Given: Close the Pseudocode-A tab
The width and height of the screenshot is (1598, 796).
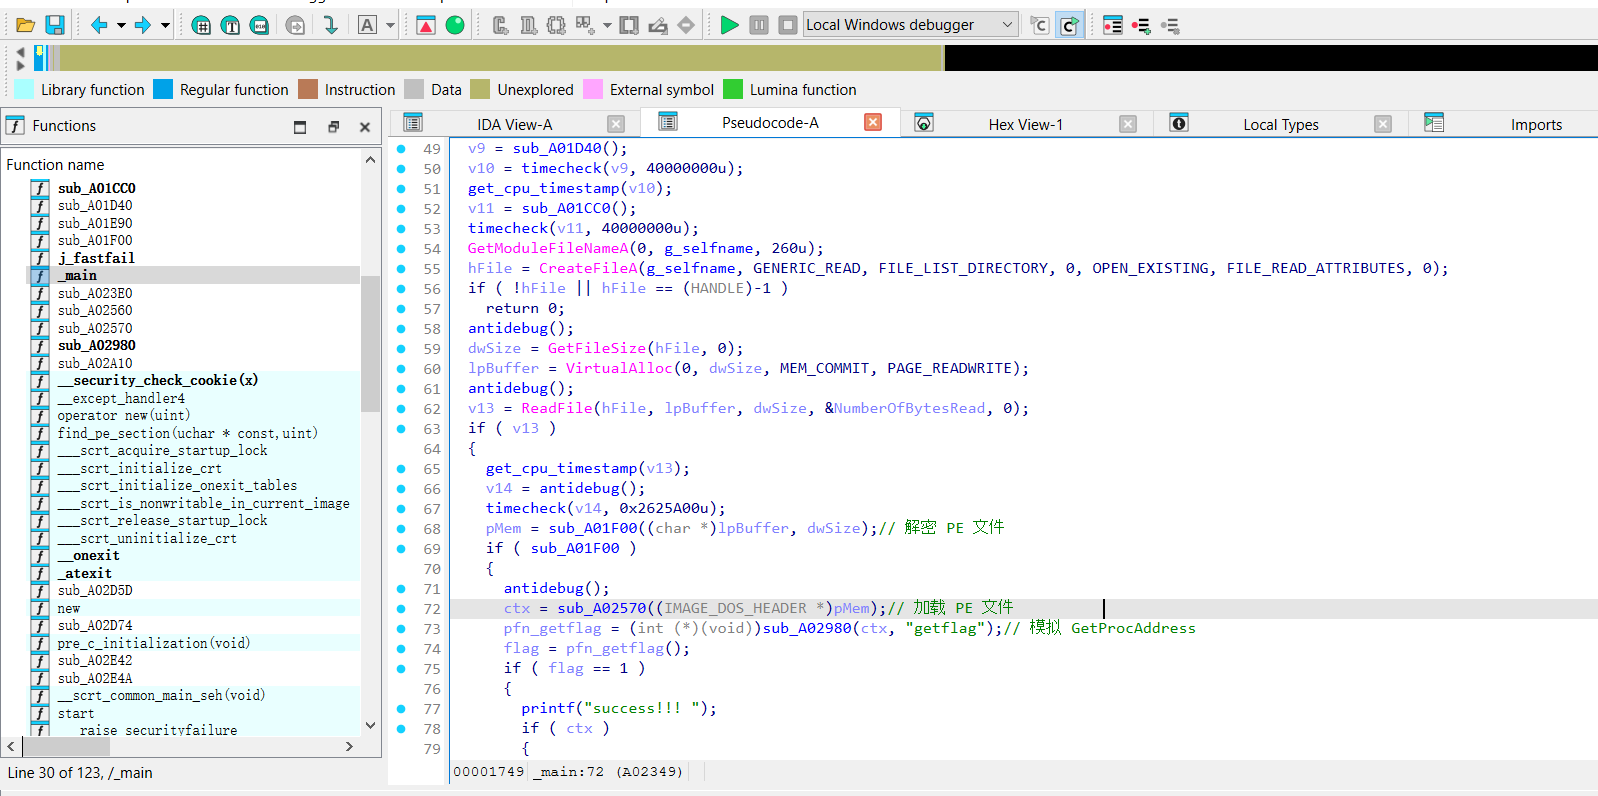Looking at the screenshot, I should pyautogui.click(x=873, y=122).
